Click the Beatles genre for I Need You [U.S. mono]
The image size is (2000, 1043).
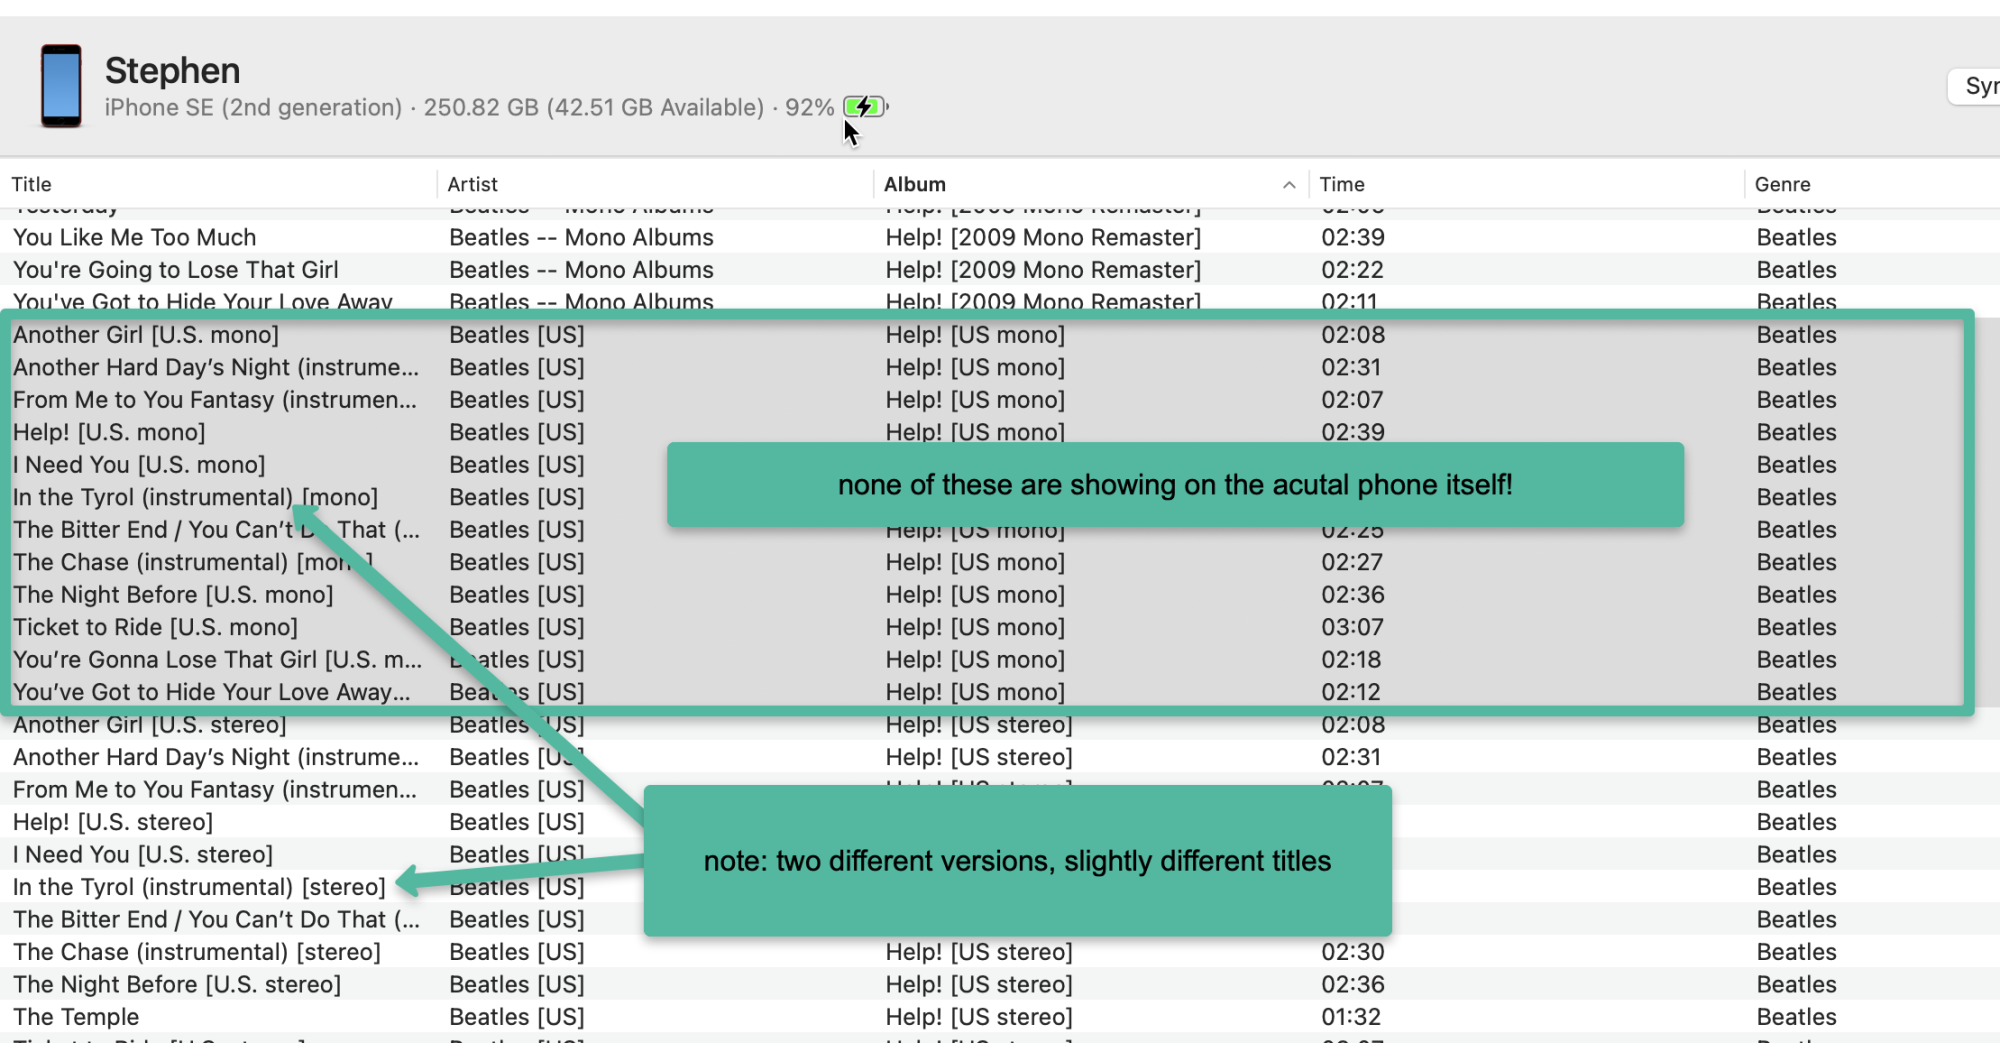click(1797, 465)
